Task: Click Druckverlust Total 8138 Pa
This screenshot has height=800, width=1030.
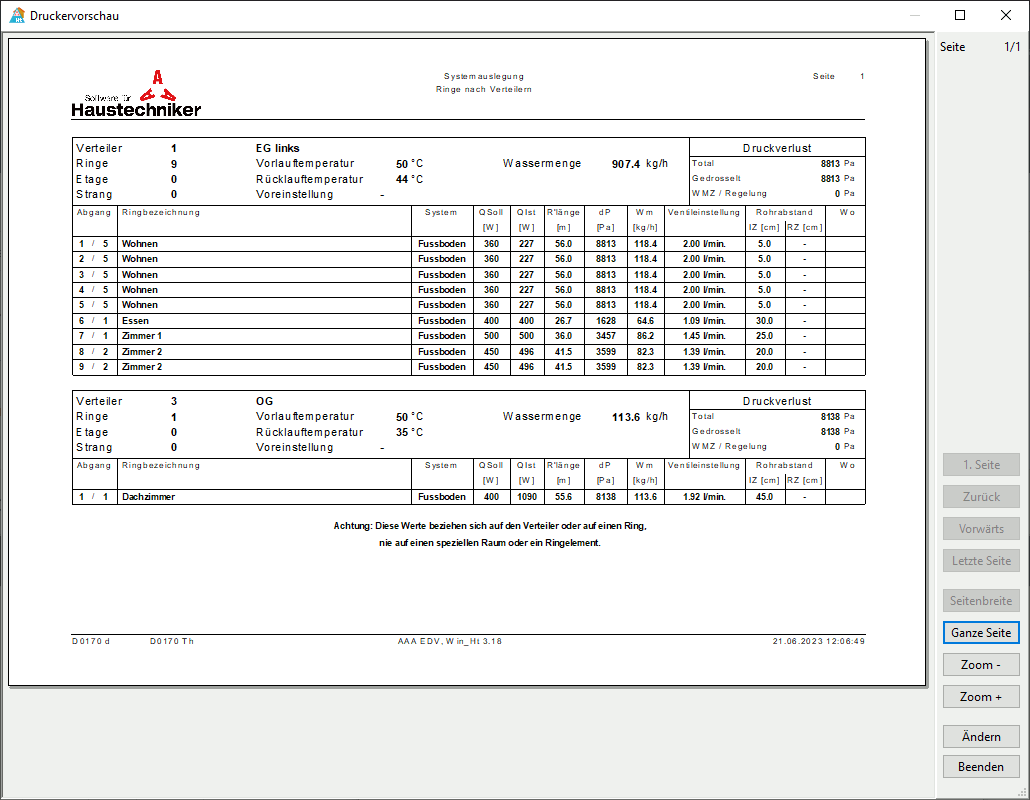Action: coord(838,416)
